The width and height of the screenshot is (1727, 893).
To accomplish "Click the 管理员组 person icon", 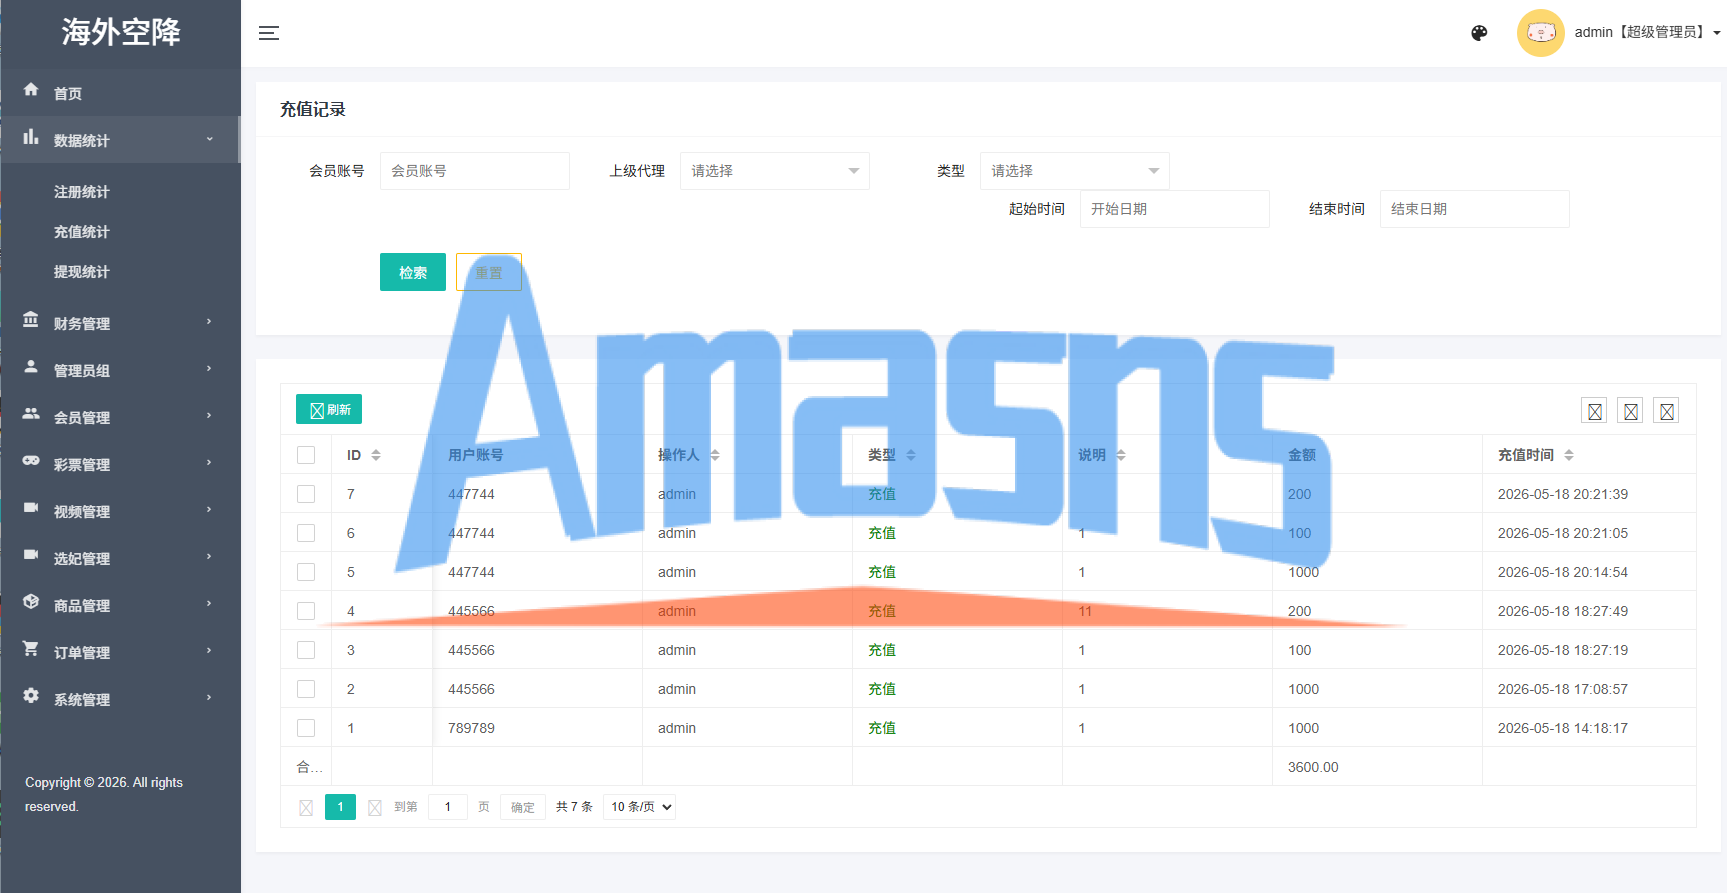I will 31,367.
